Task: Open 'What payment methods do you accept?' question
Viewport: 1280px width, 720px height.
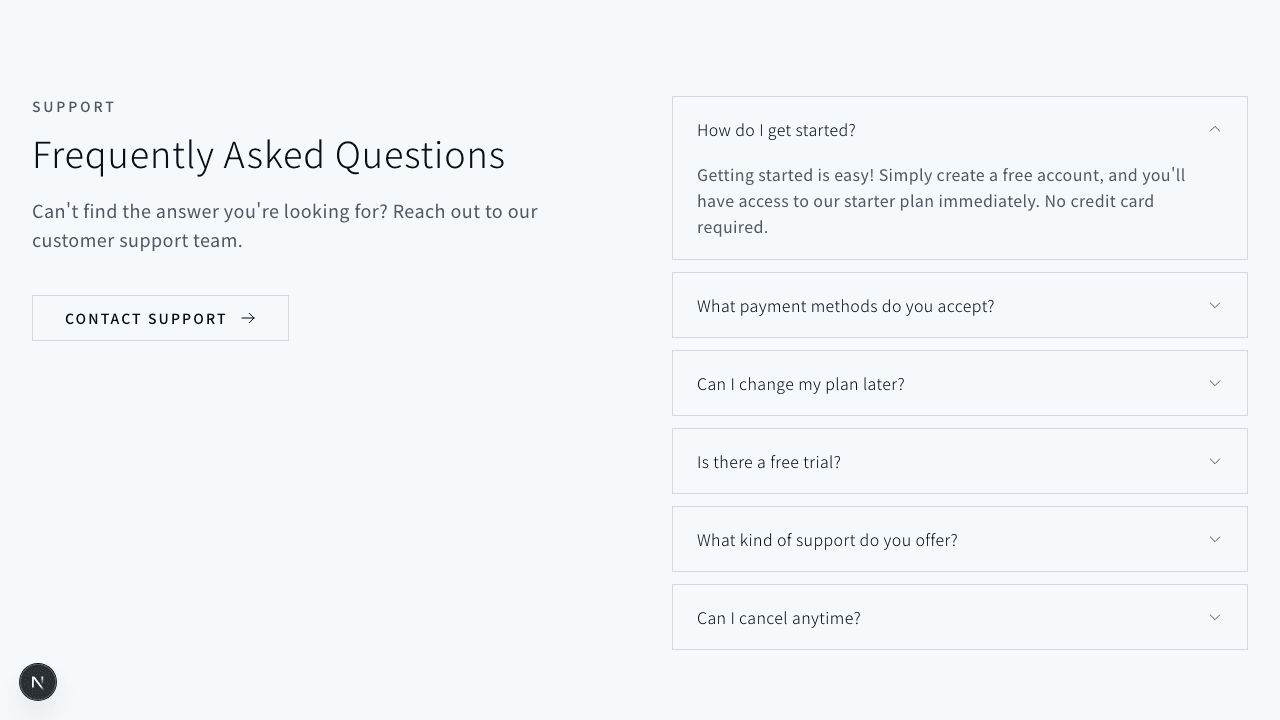Action: [845, 306]
